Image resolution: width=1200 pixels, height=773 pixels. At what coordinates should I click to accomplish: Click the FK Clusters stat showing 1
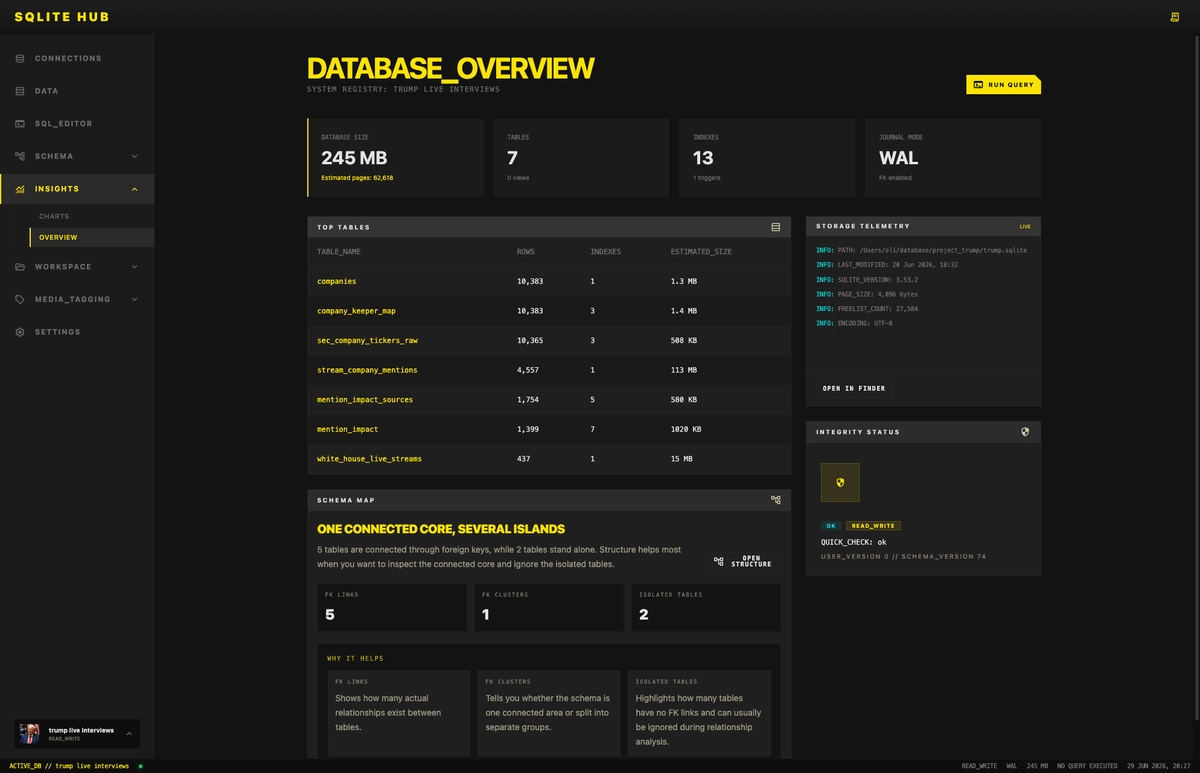(x=549, y=608)
